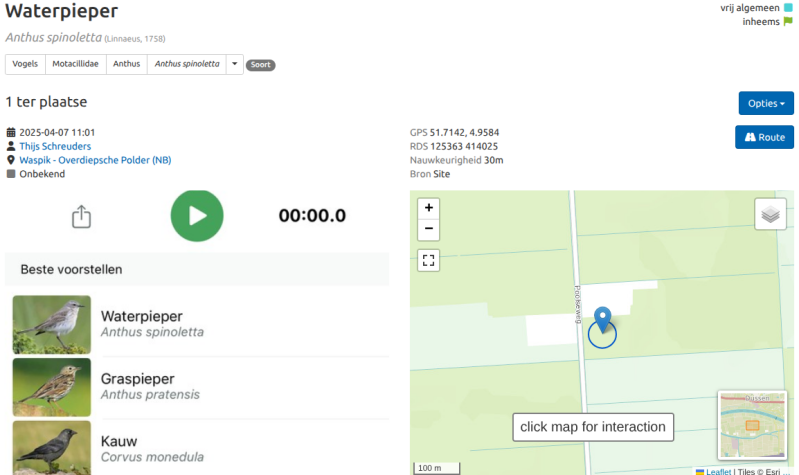Select the Graspieper suggestion name
The image size is (799, 475).
point(138,379)
